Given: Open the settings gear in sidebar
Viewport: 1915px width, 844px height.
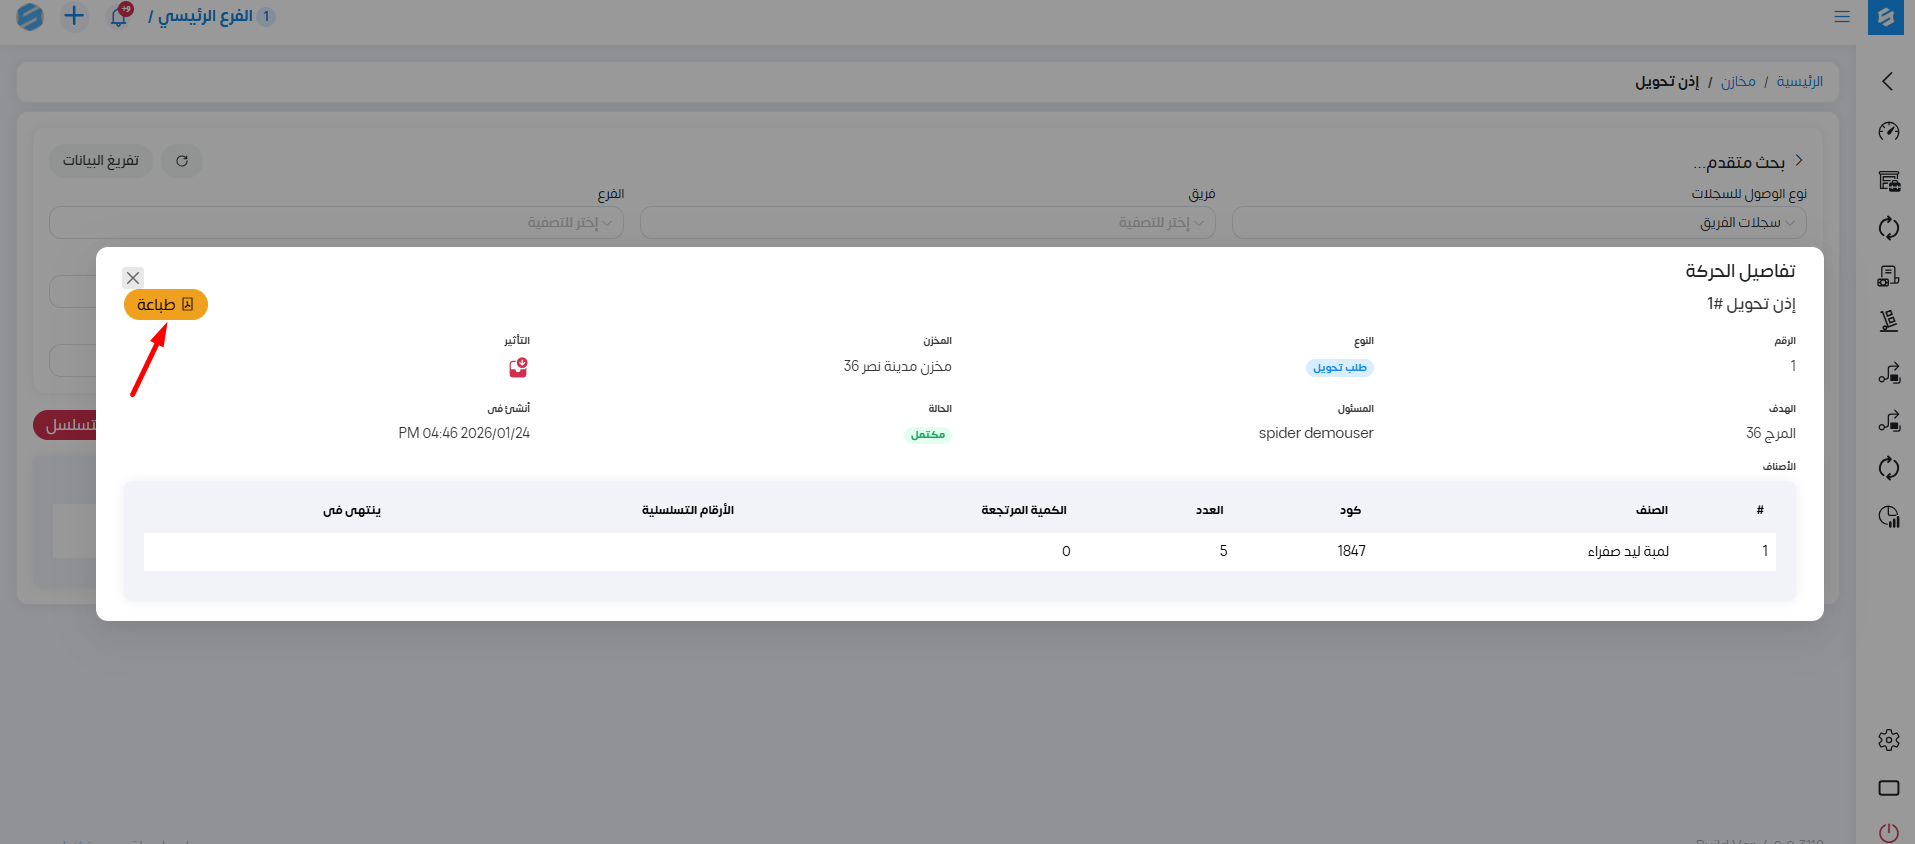Looking at the screenshot, I should tap(1888, 740).
